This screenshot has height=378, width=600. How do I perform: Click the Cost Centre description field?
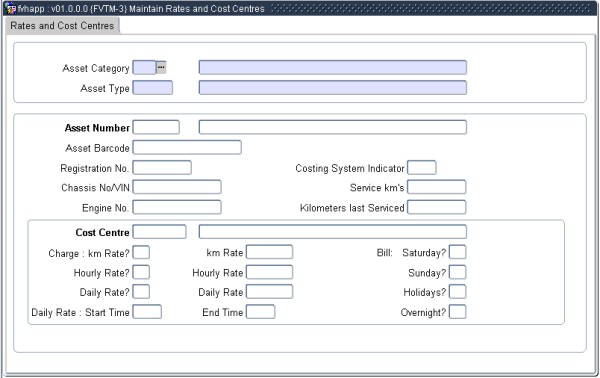click(333, 232)
